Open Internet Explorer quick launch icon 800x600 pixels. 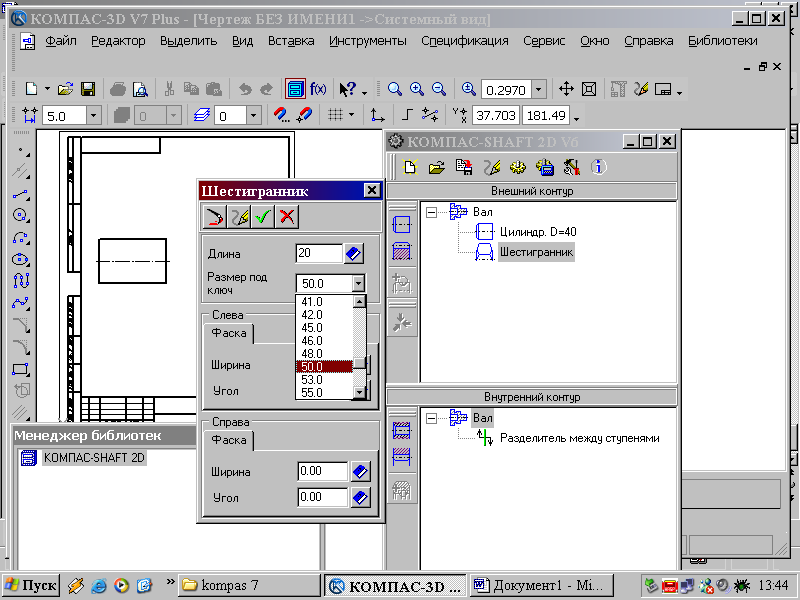click(98, 585)
